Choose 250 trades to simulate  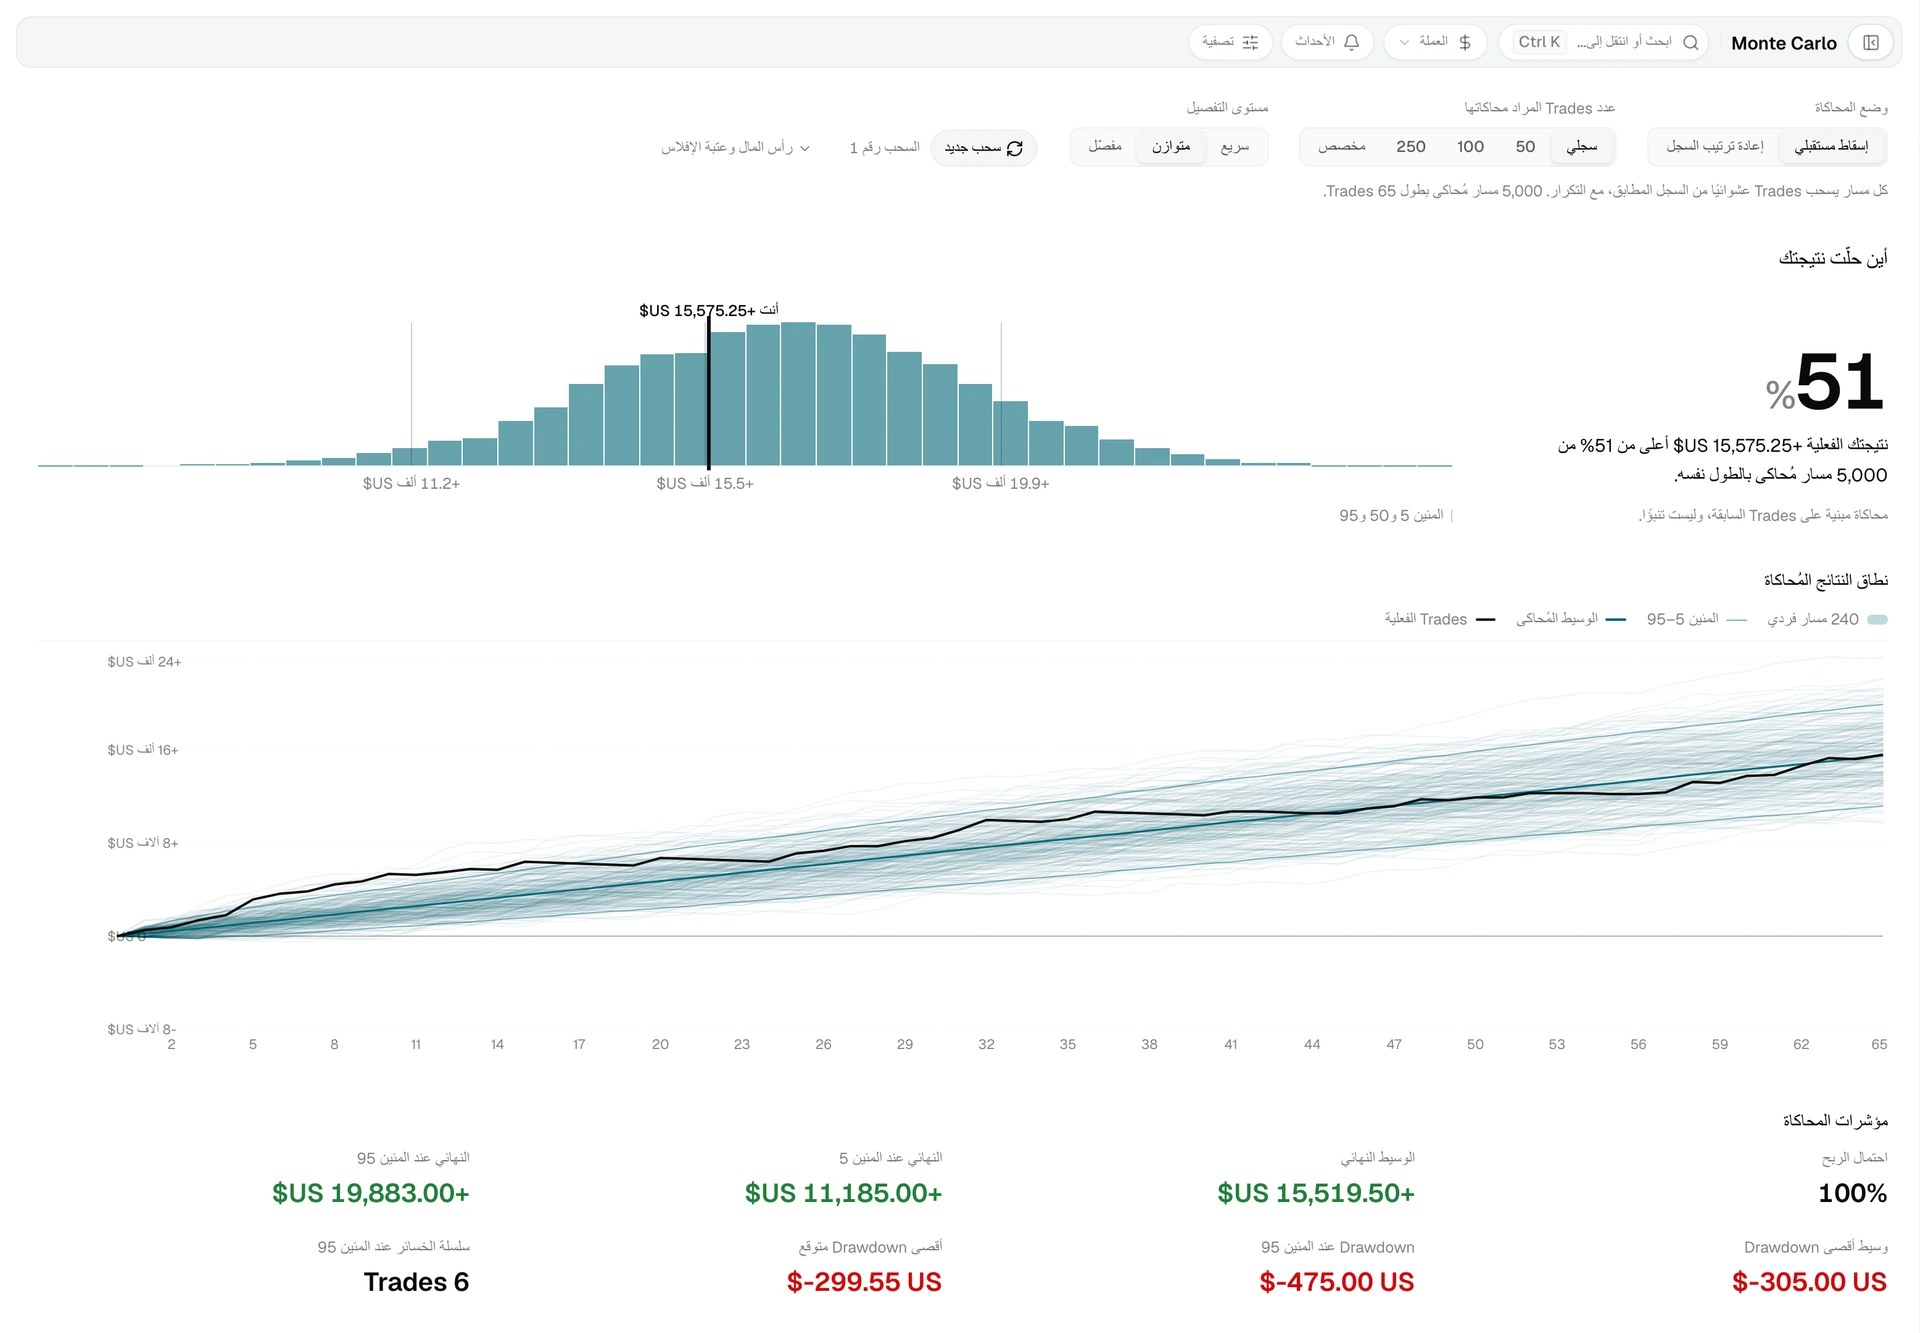(x=1411, y=147)
